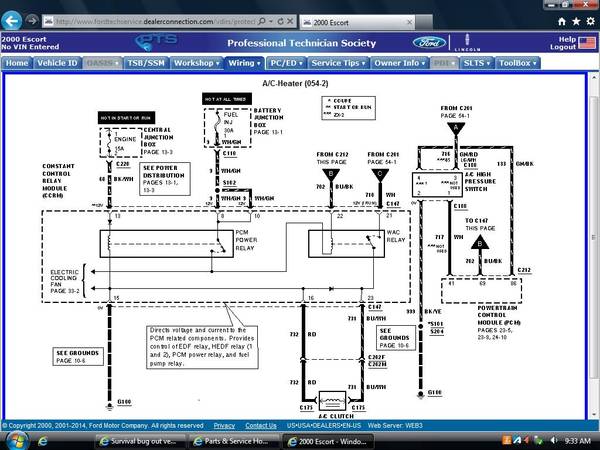The width and height of the screenshot is (600, 450).
Task: Click the PCM POWER RELAY label
Action: point(246,240)
